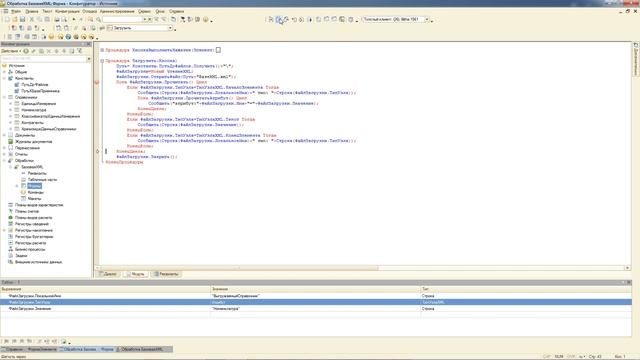Click the delete X icon in the configuration panel toolbar
Viewport: 640px width, 360px height.
(49, 51)
